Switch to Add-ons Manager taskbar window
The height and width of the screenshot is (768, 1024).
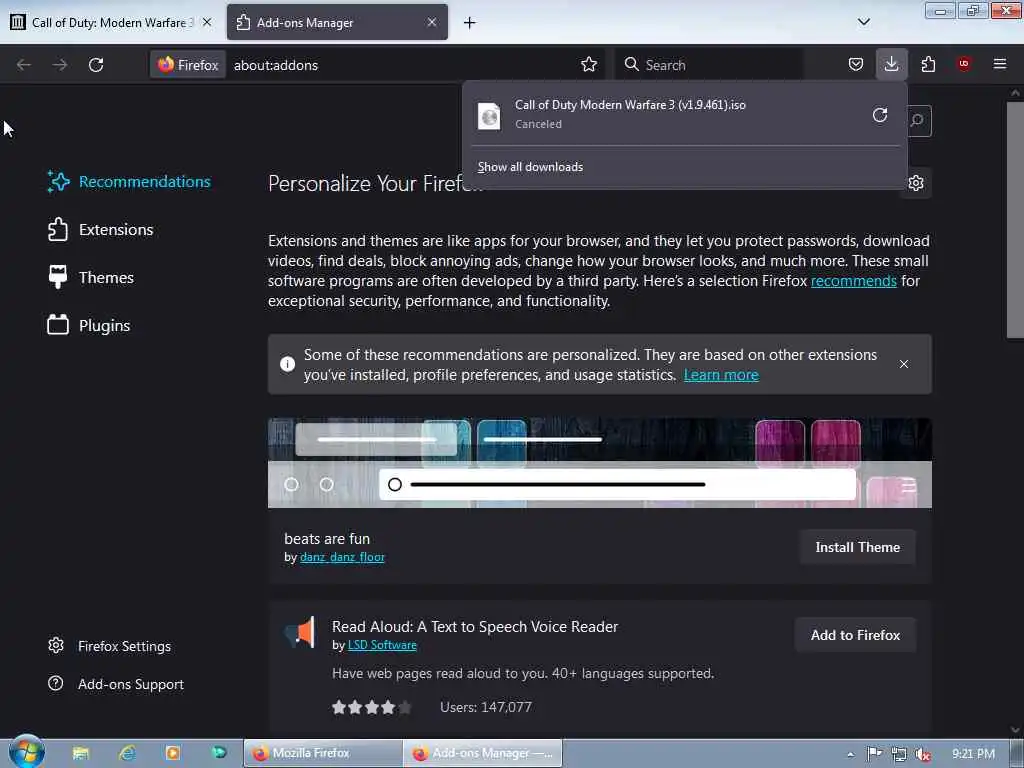click(483, 753)
